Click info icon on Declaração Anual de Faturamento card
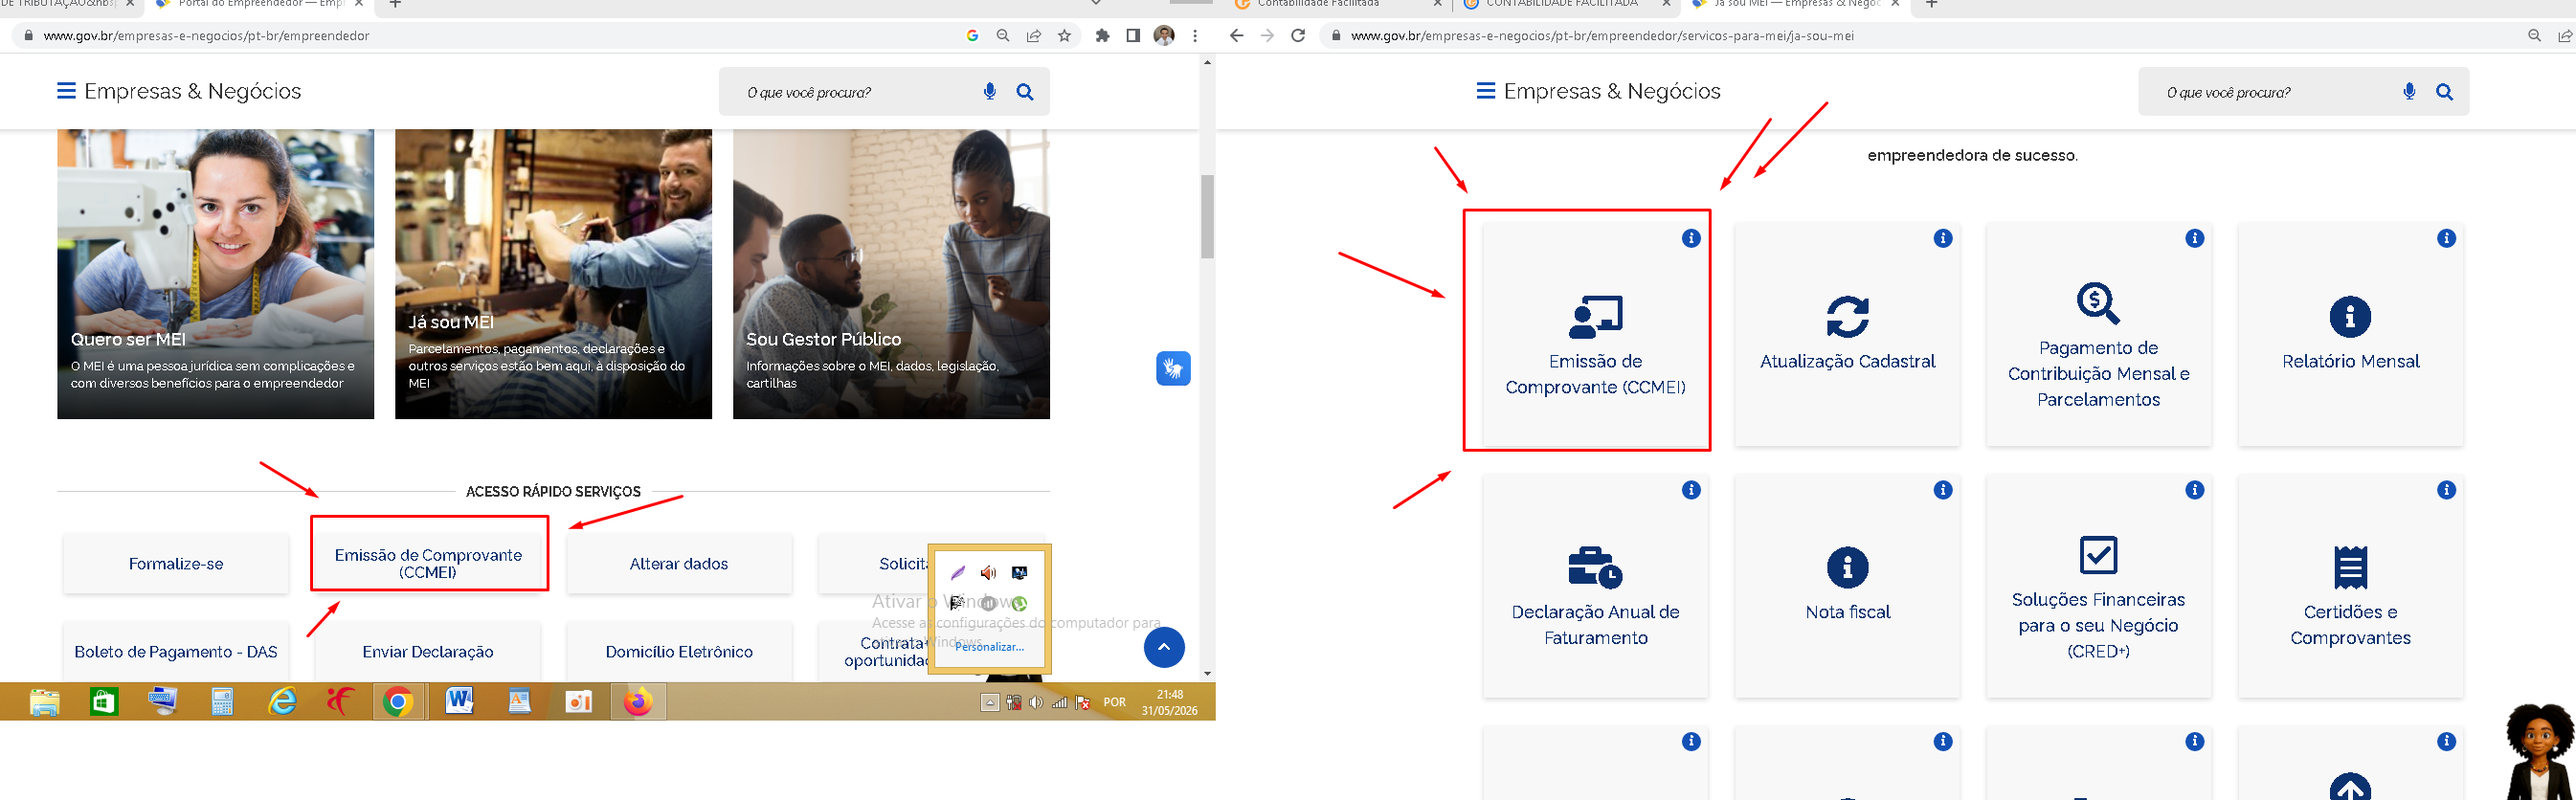The width and height of the screenshot is (2576, 800). 1691,490
